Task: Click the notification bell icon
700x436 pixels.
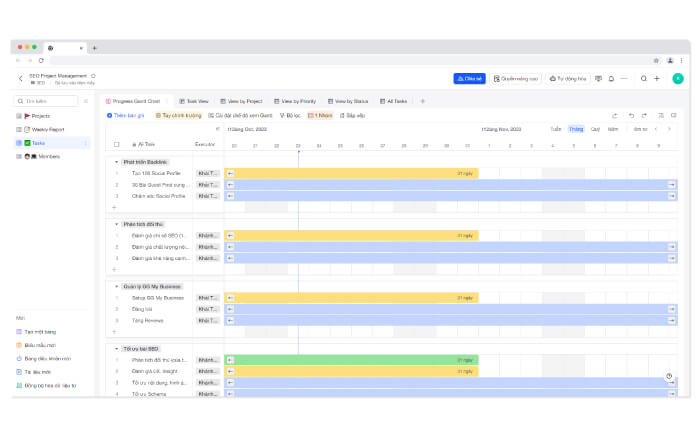Action: click(611, 78)
